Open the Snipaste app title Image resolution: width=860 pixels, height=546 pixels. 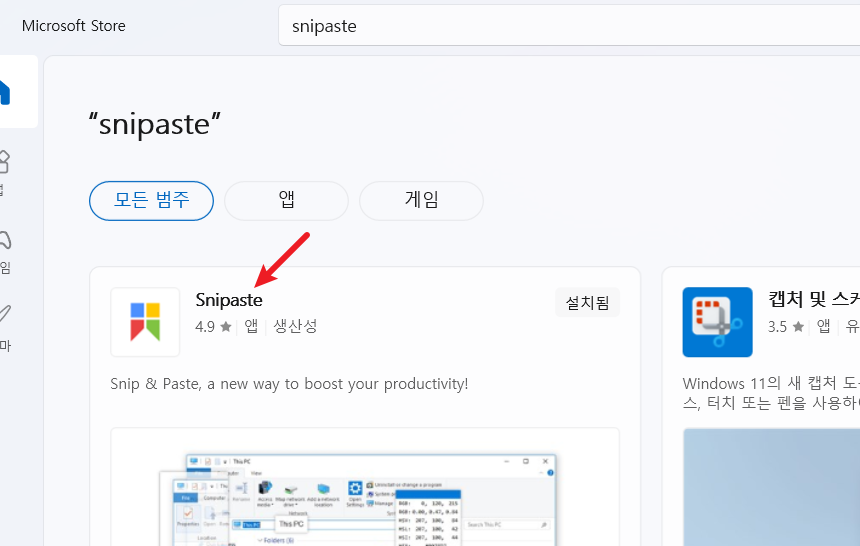click(229, 300)
